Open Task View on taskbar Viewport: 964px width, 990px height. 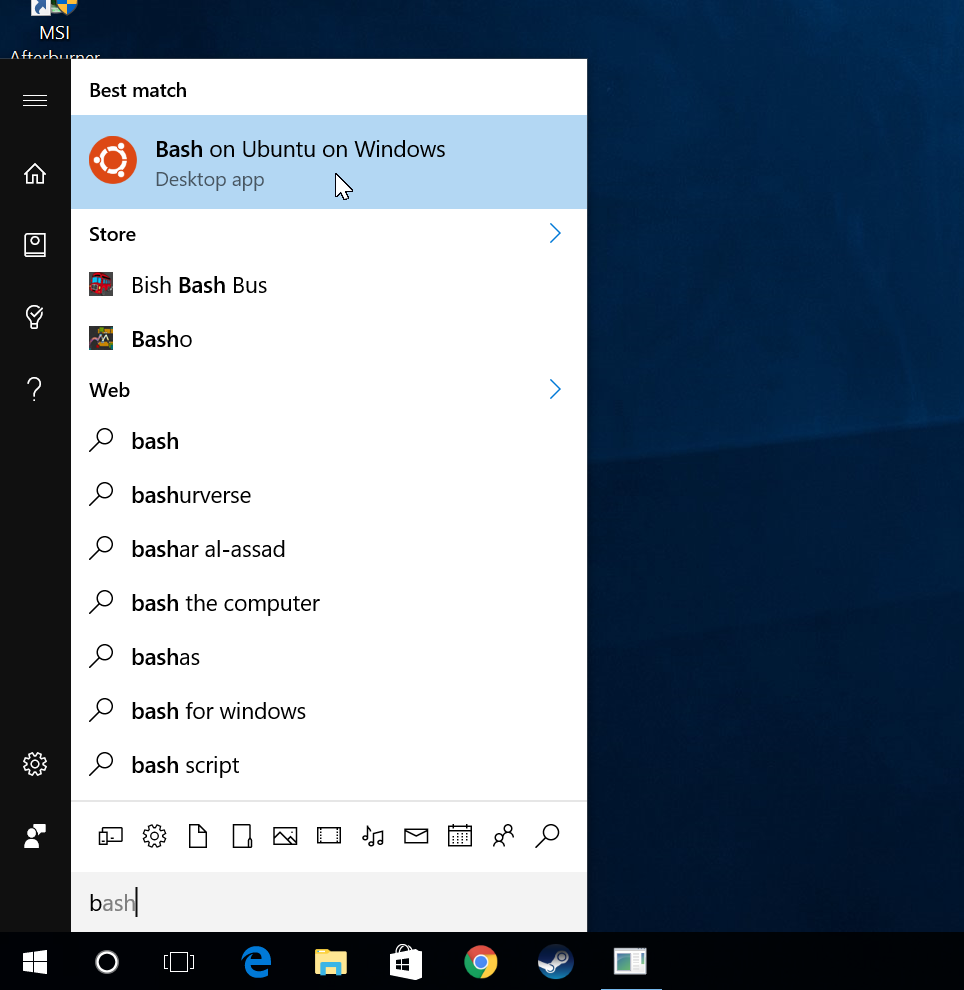click(179, 962)
